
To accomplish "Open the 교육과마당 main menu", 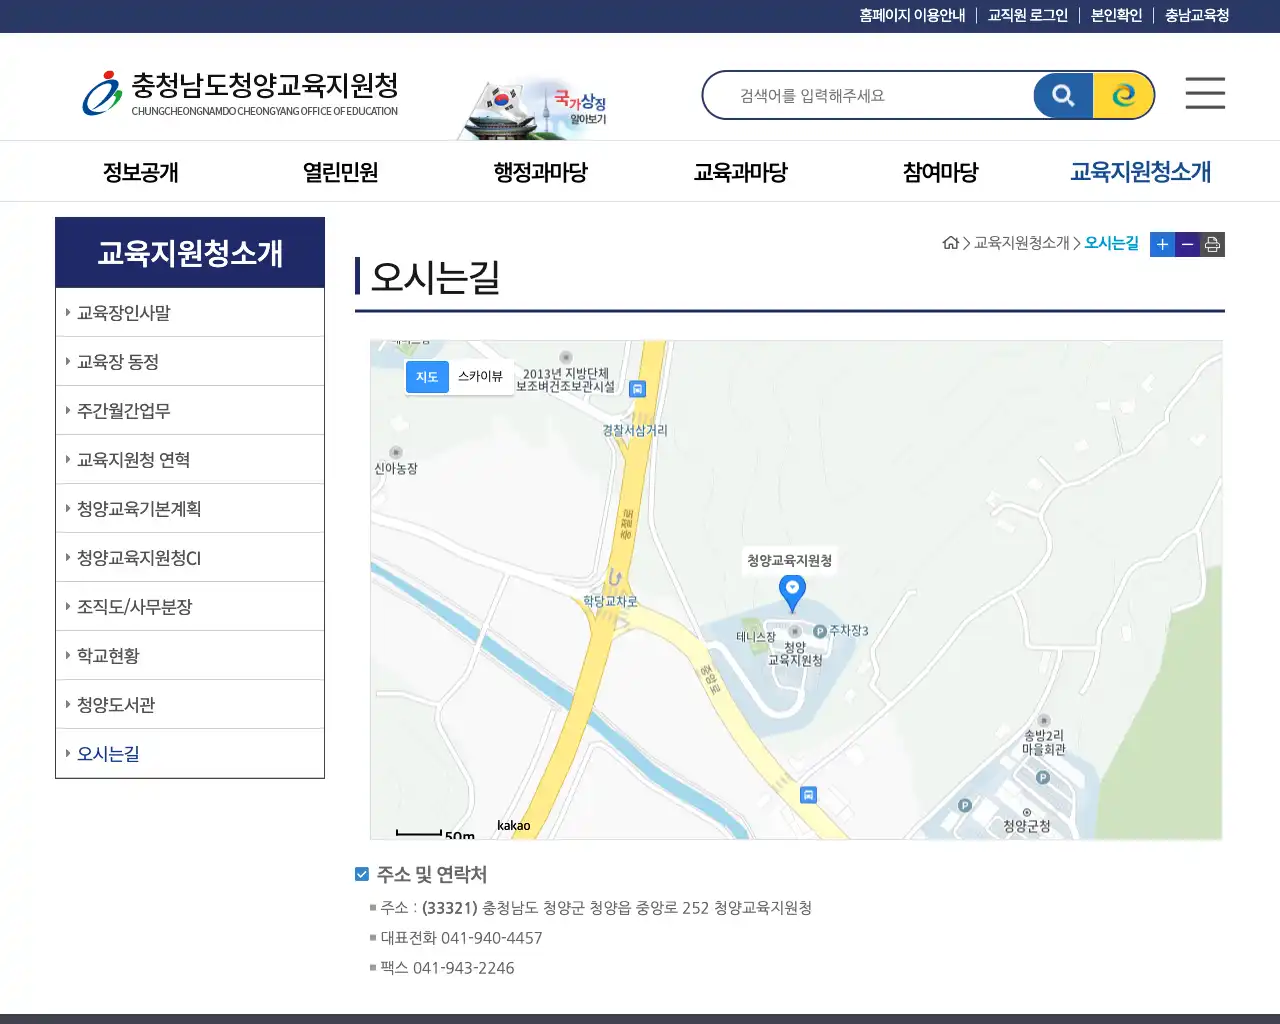I will pos(741,172).
